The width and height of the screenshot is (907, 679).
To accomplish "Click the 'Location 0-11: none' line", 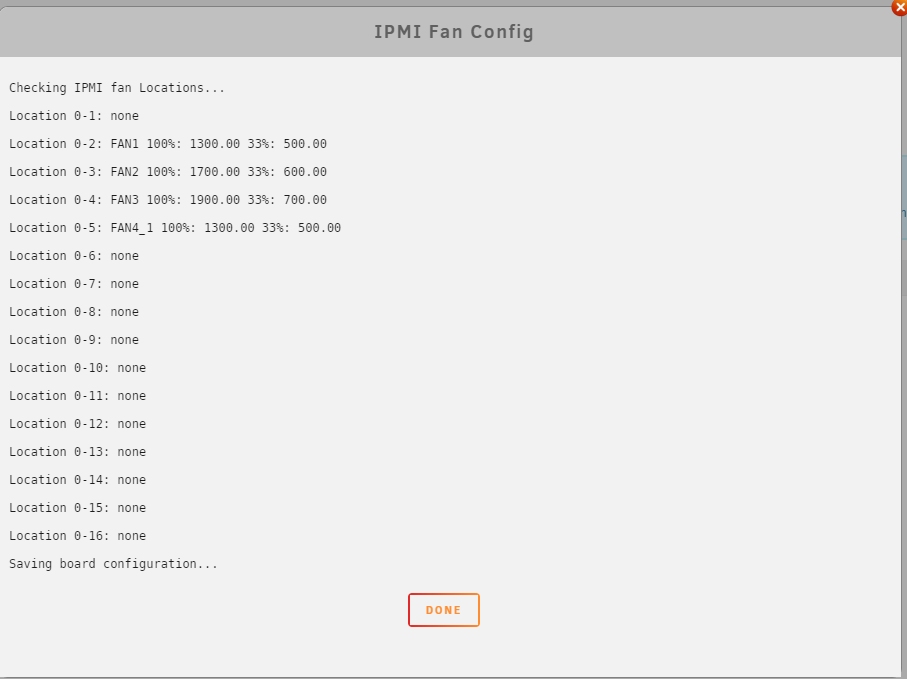I will (x=78, y=396).
